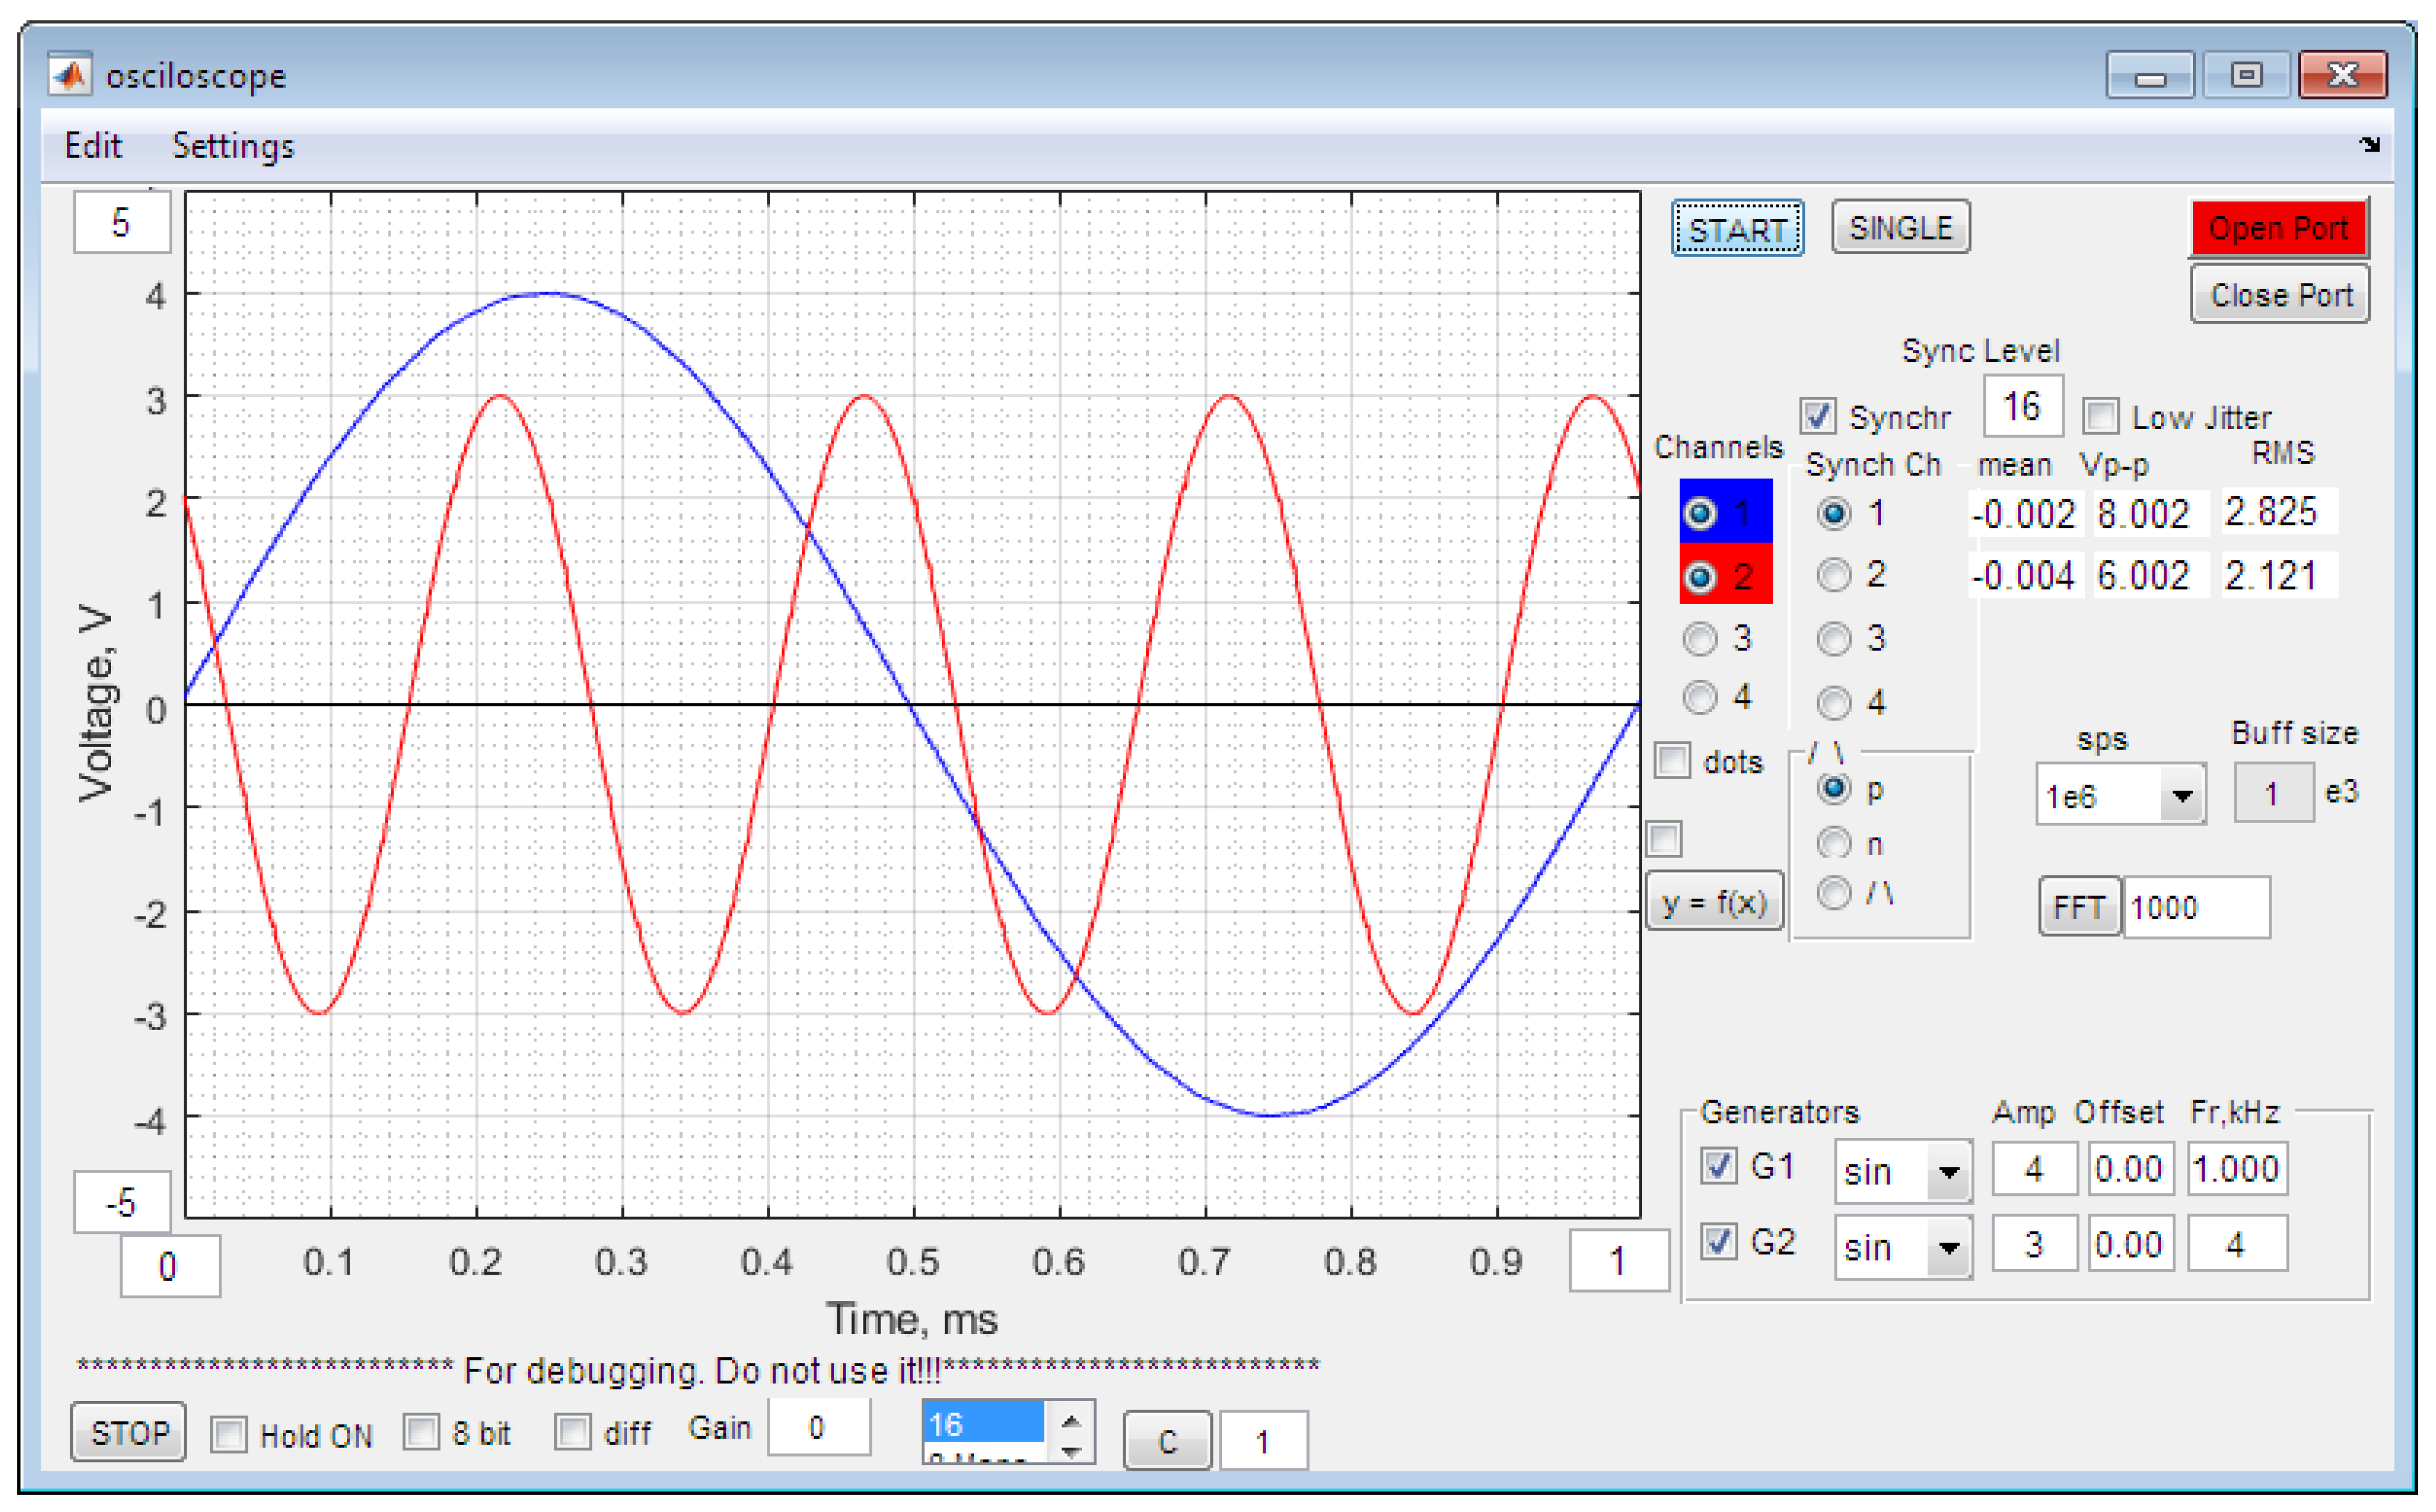Select Synch Ch 4 radio button
The height and width of the screenshot is (1512, 2436).
(x=1834, y=703)
